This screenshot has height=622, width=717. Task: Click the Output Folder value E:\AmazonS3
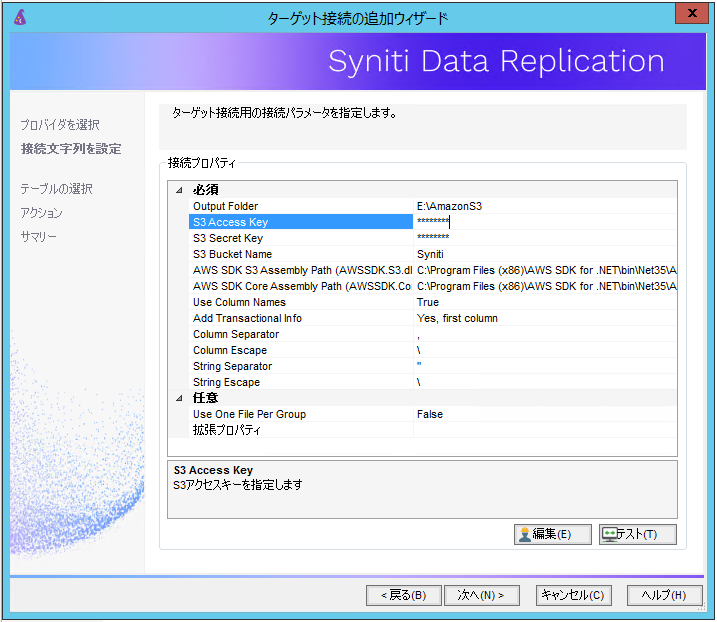[x=545, y=206]
